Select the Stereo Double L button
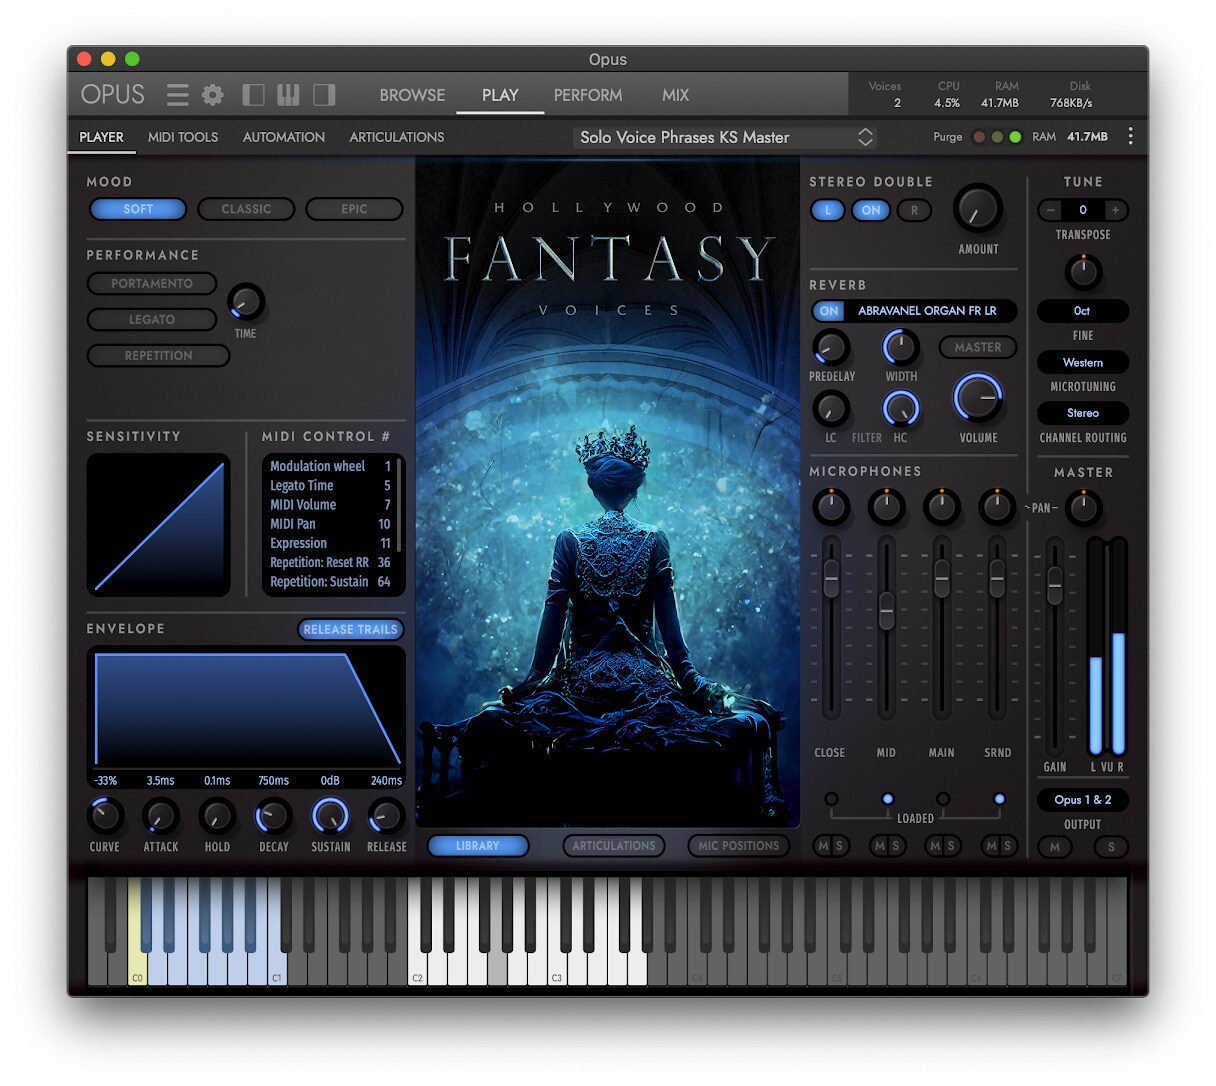1216x1086 pixels. coord(827,210)
